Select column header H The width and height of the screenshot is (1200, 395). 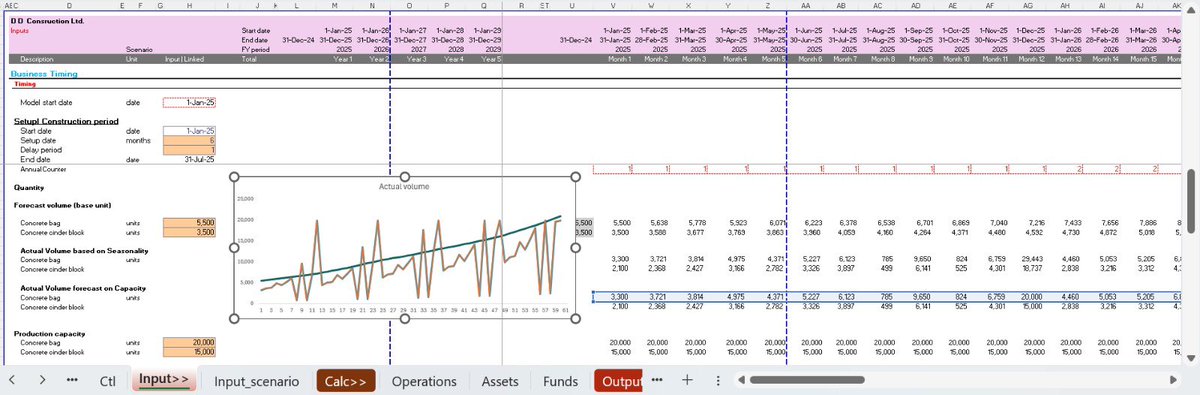pos(188,5)
